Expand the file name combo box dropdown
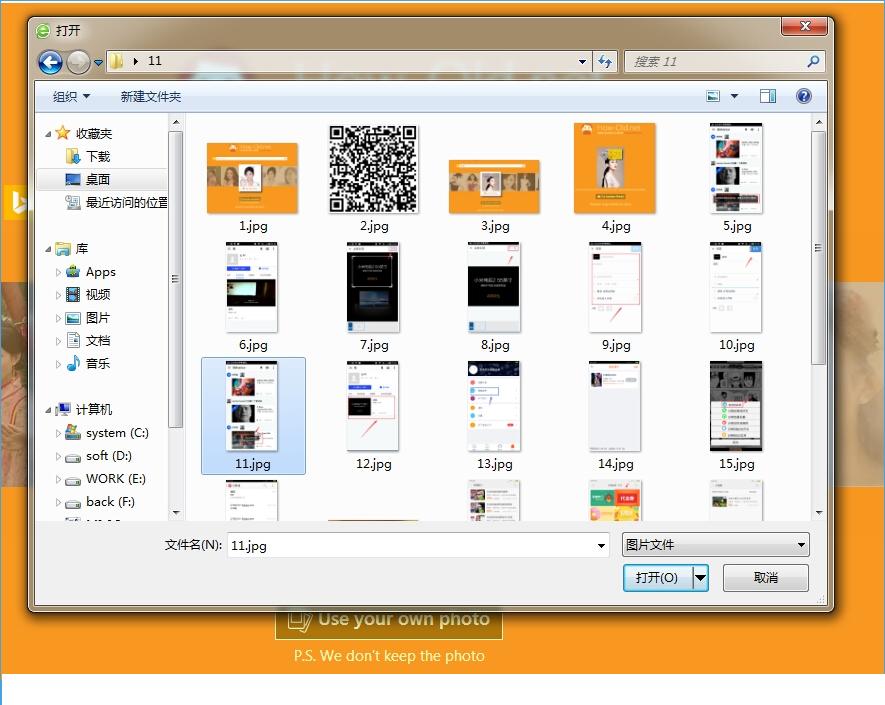The height and width of the screenshot is (705, 885). click(601, 545)
